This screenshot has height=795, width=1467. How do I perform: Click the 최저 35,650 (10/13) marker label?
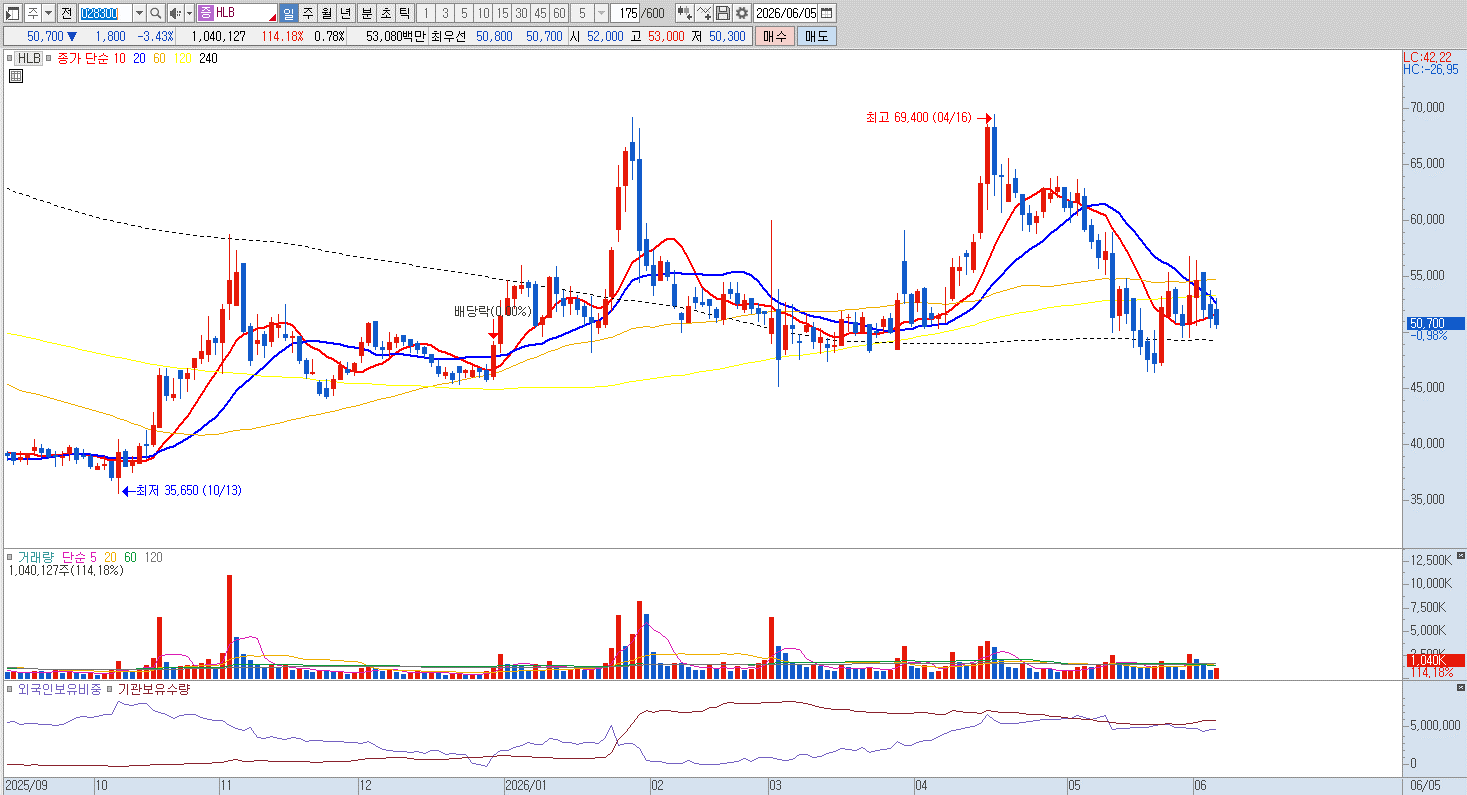coord(188,490)
